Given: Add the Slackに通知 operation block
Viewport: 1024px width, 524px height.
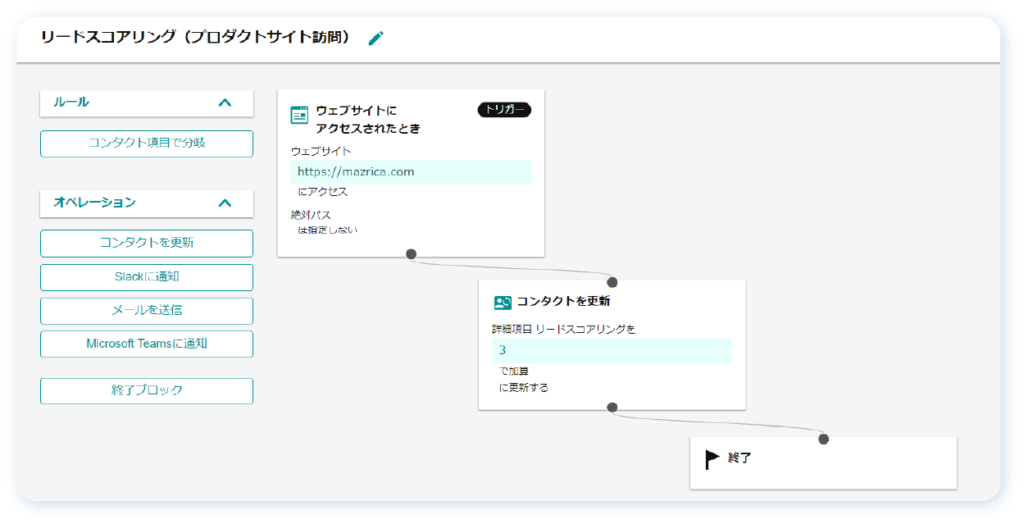Looking at the screenshot, I should click(146, 277).
